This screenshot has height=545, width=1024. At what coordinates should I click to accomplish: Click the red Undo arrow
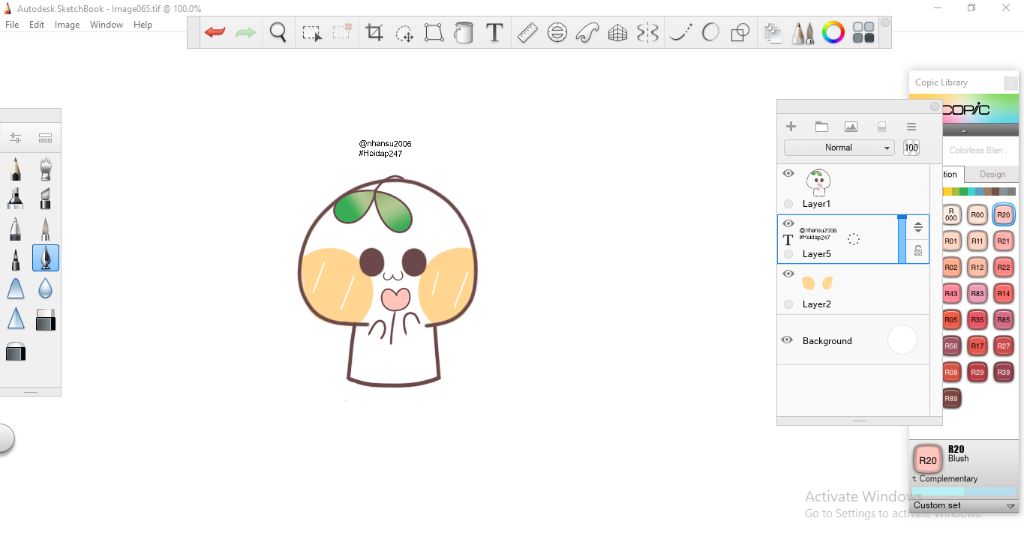[x=214, y=32]
